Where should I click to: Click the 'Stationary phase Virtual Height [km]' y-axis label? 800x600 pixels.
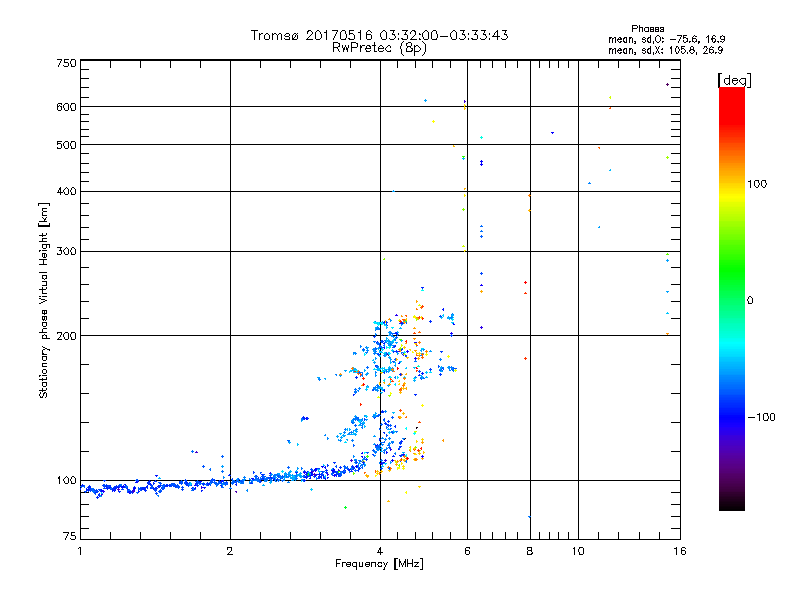click(x=43, y=301)
